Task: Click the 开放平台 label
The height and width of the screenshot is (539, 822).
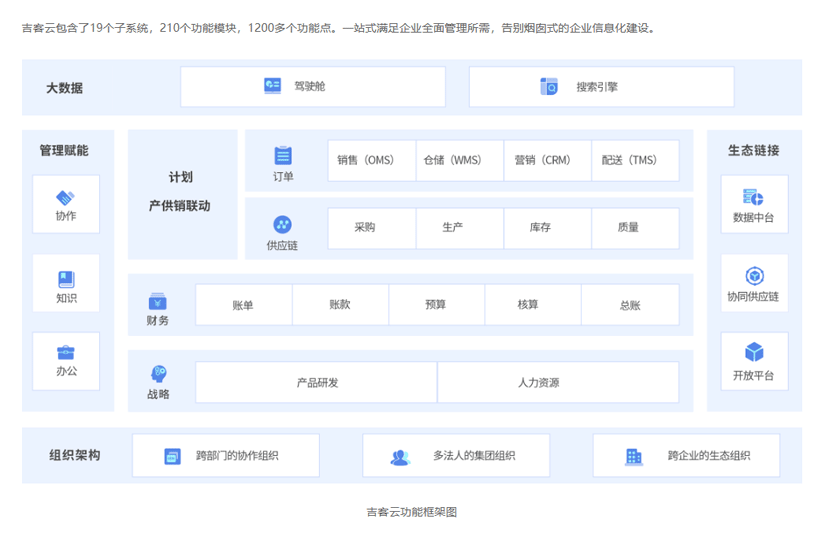Action: [753, 375]
